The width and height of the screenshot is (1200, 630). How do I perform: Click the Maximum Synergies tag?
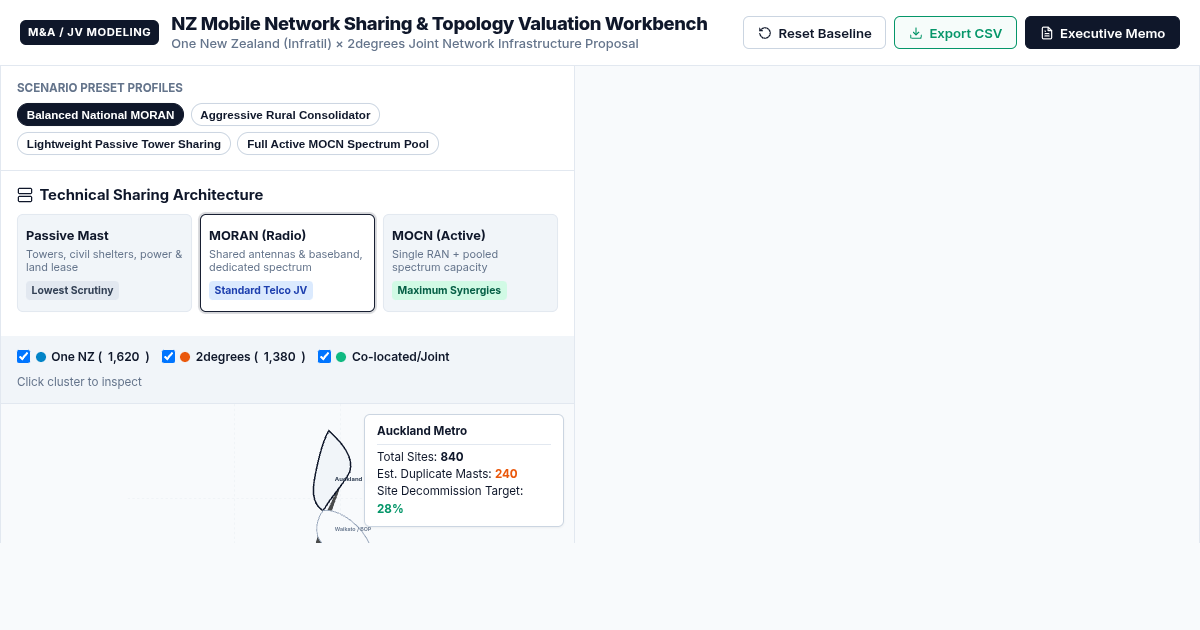point(449,291)
